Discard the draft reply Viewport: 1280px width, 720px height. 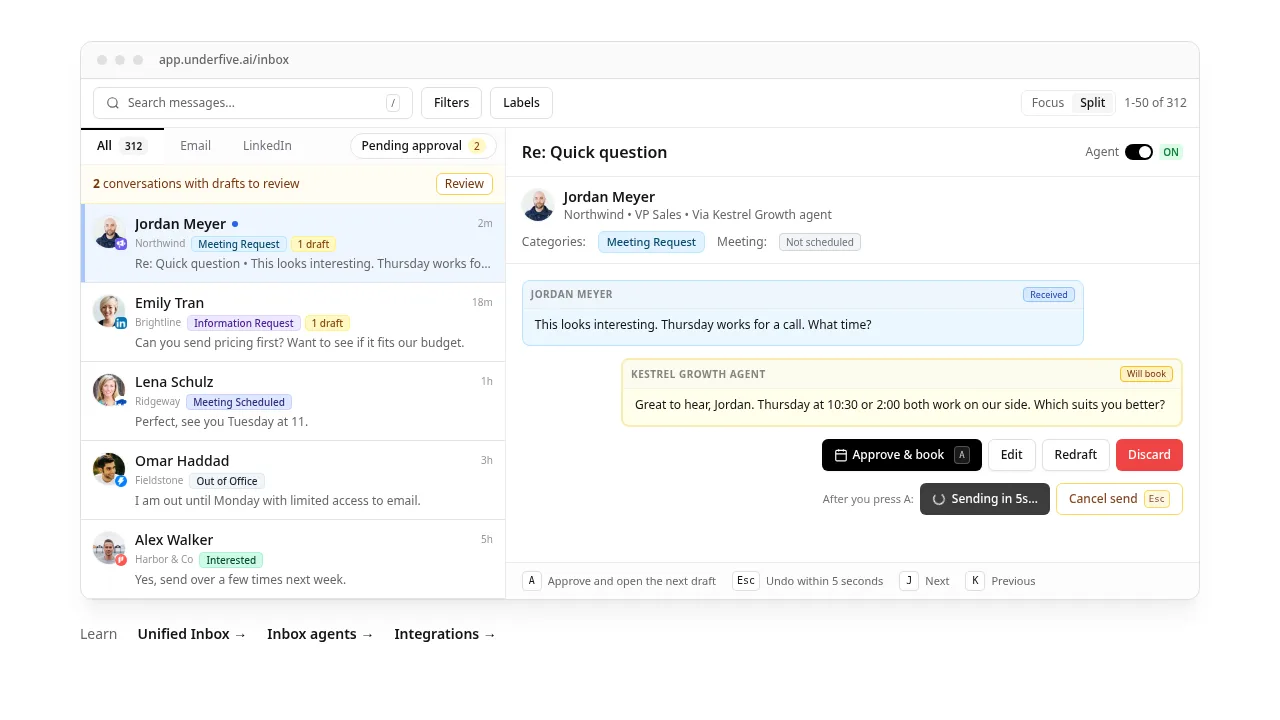[x=1149, y=455]
